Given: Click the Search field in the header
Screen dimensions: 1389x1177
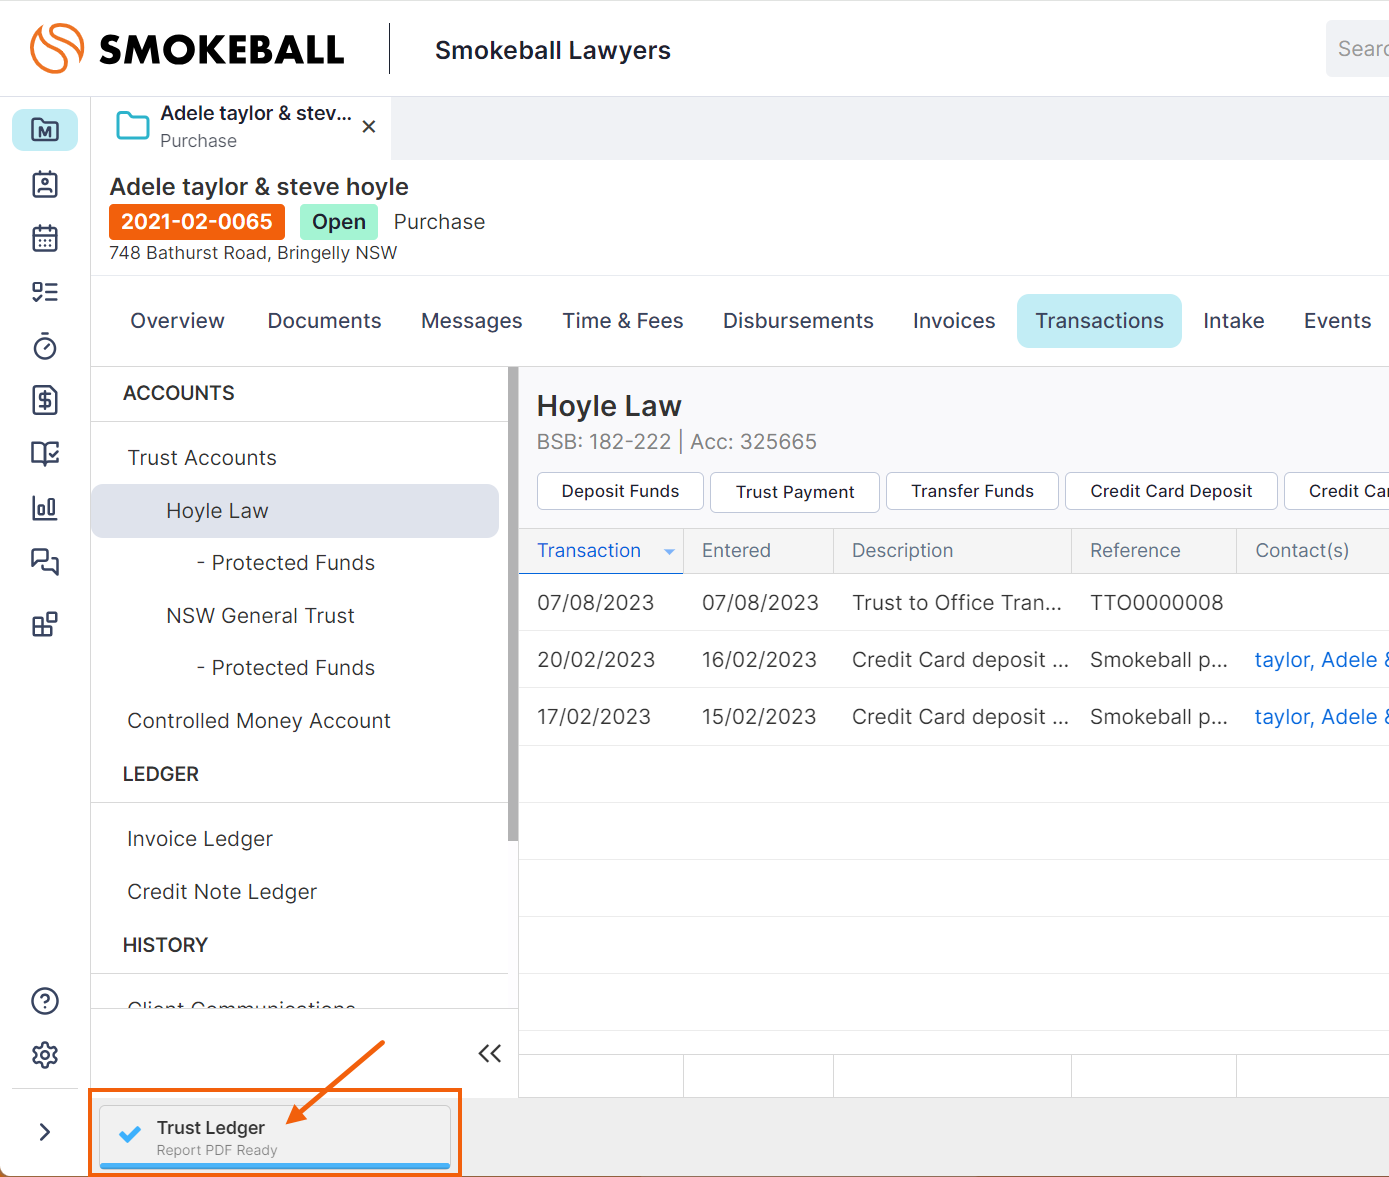Looking at the screenshot, I should tap(1357, 48).
